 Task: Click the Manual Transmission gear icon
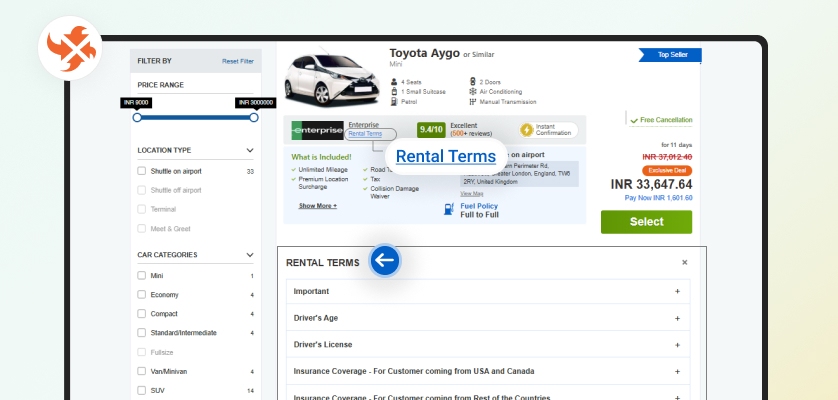472,102
